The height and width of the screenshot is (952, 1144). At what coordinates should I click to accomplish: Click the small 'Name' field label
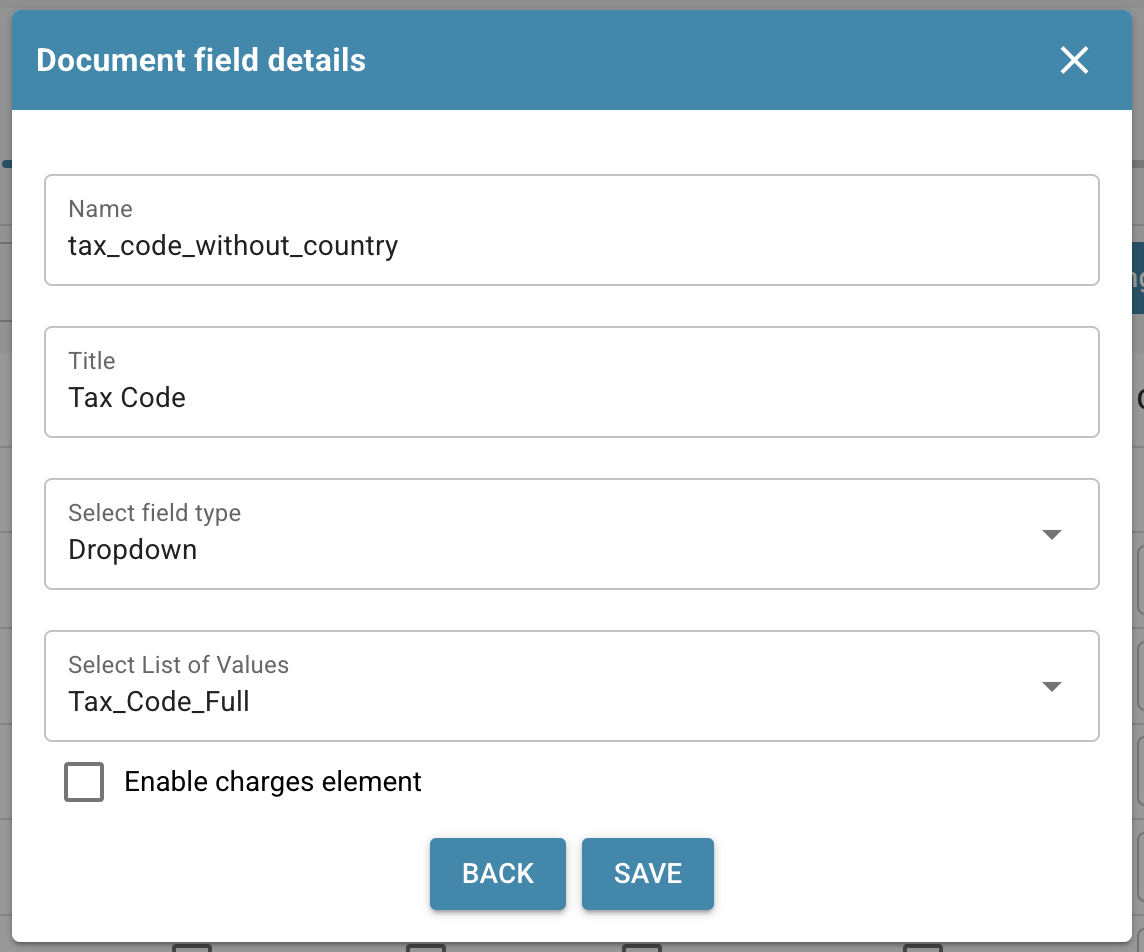(x=100, y=209)
